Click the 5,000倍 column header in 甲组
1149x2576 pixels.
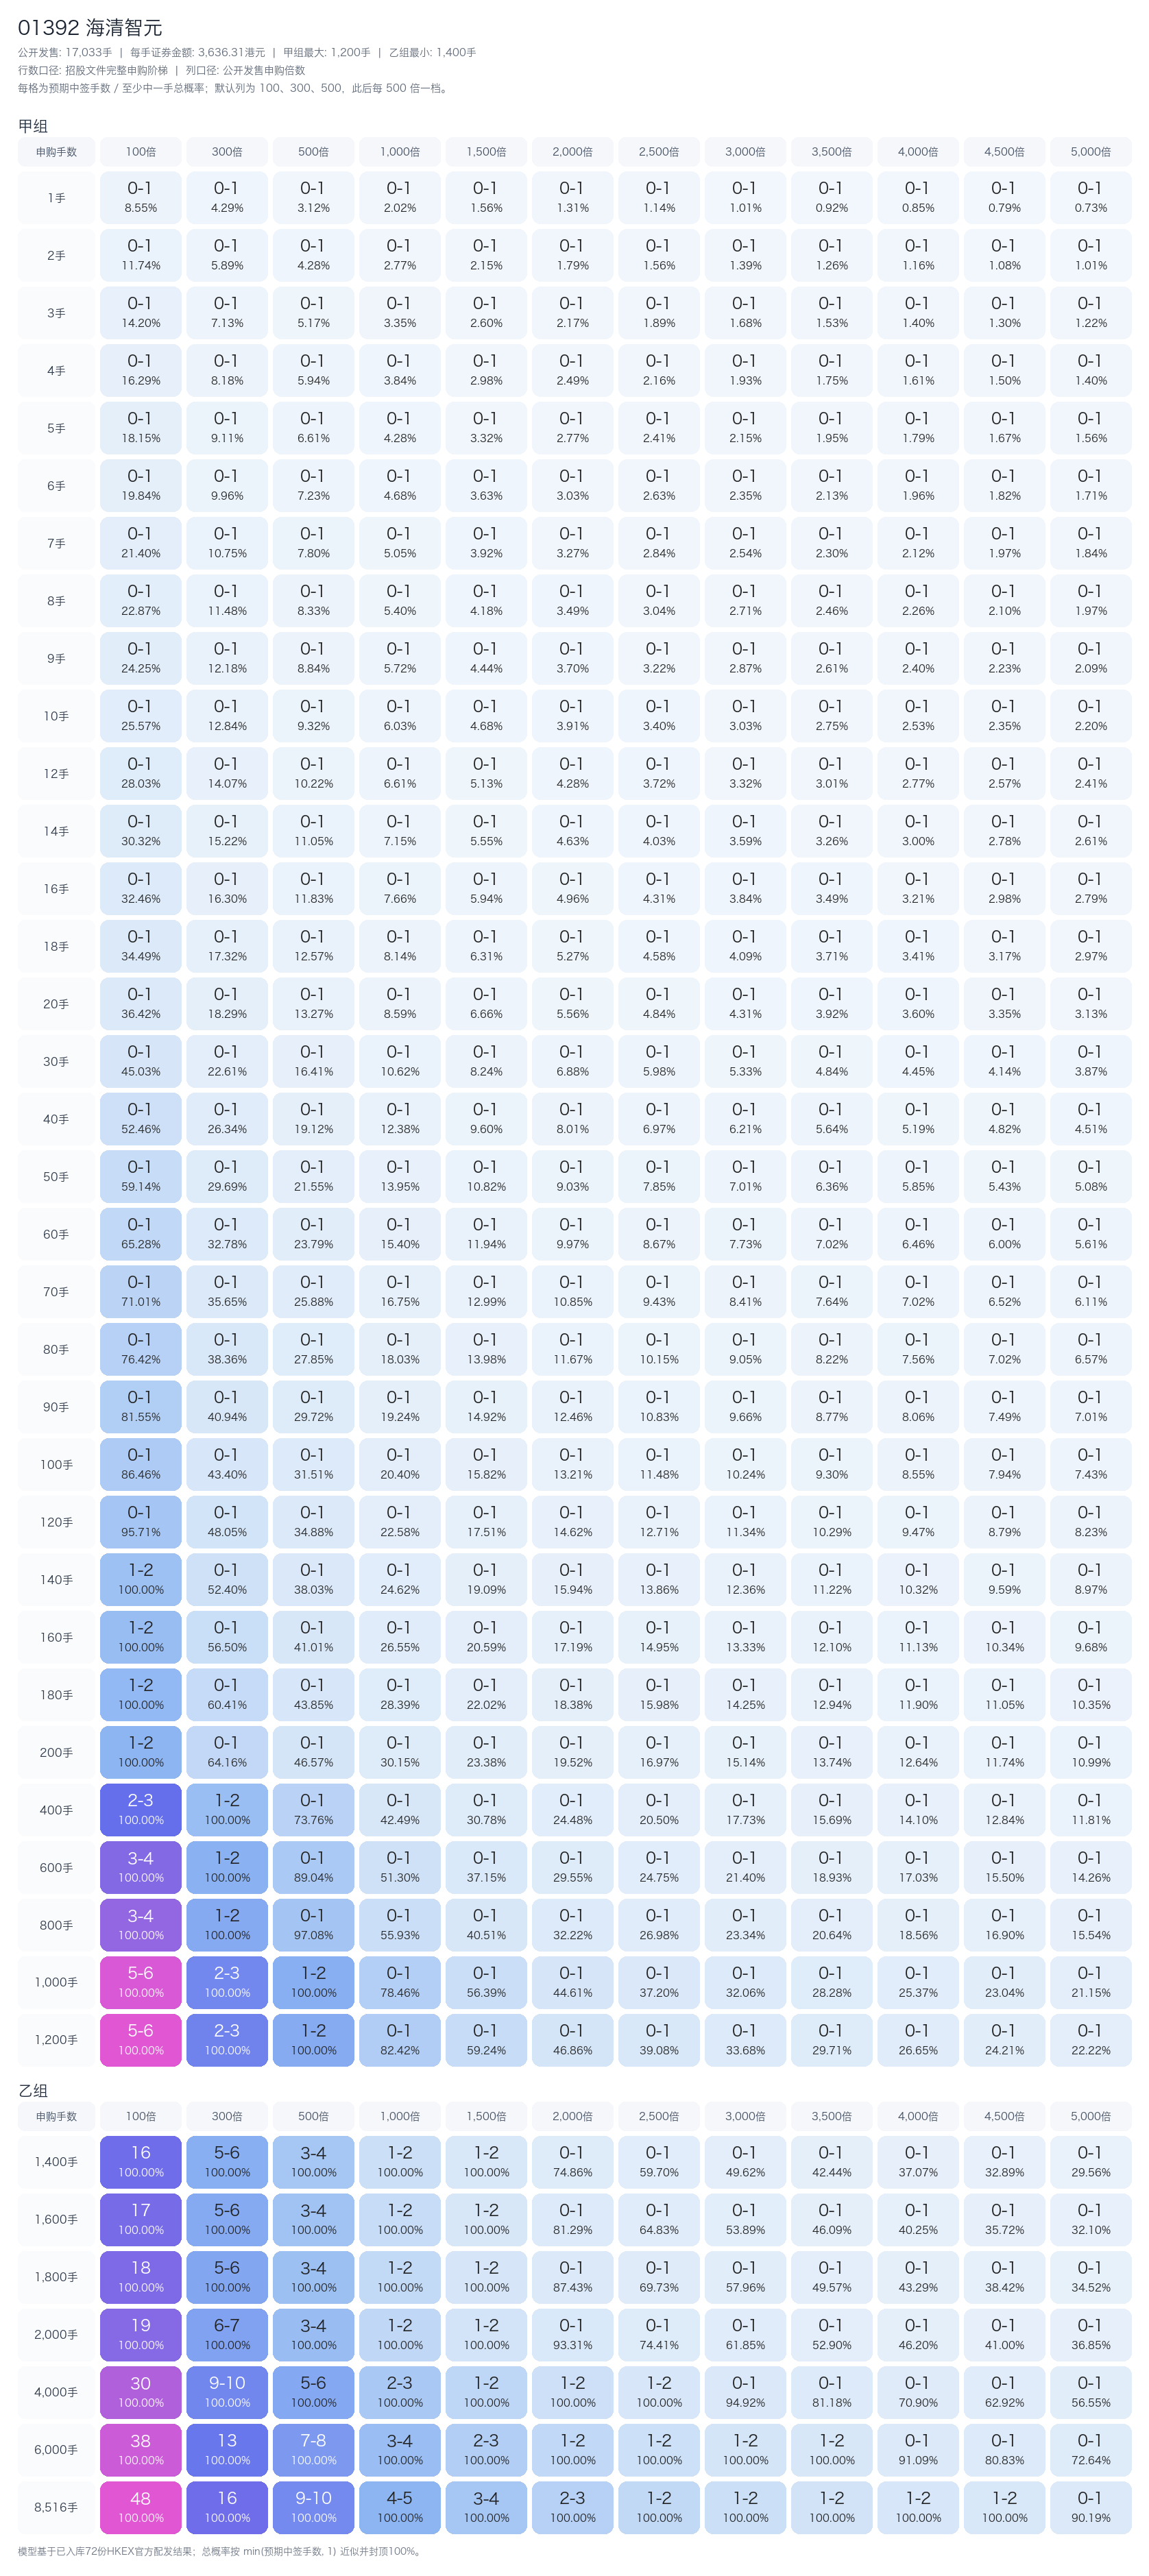click(1090, 152)
